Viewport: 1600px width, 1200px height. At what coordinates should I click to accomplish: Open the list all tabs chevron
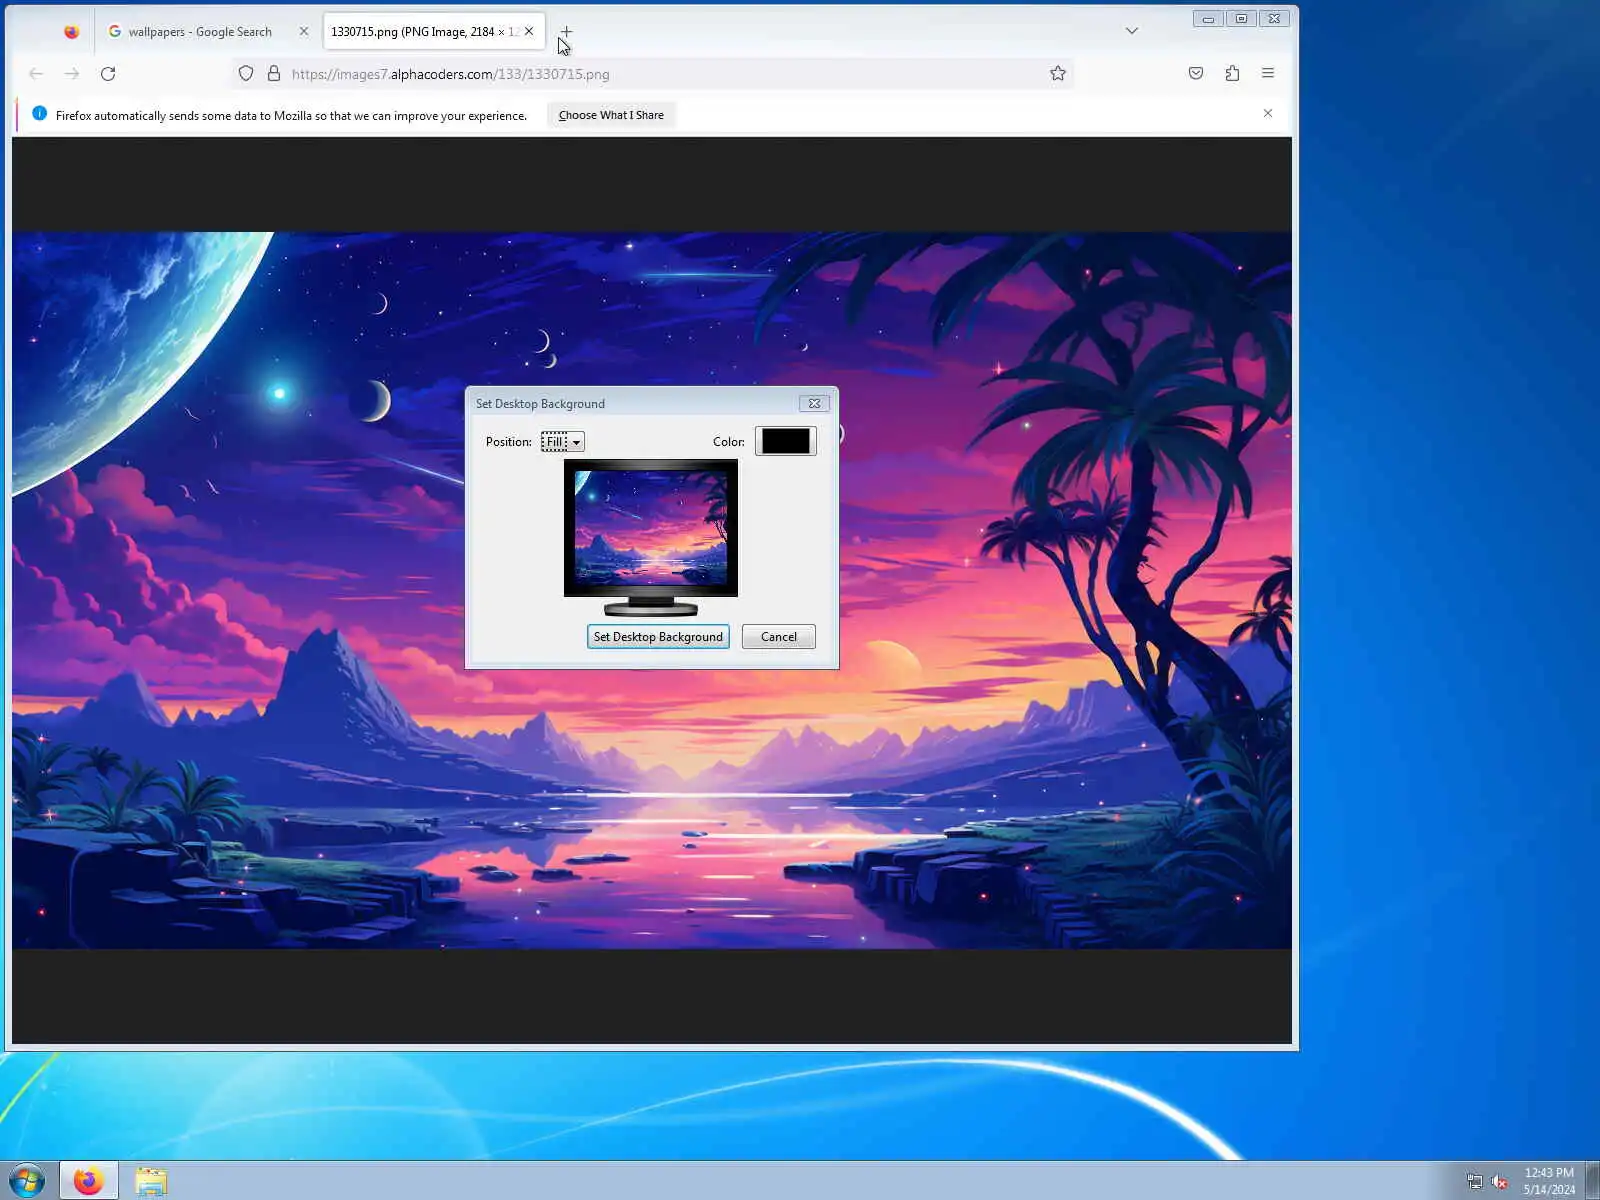click(x=1132, y=31)
